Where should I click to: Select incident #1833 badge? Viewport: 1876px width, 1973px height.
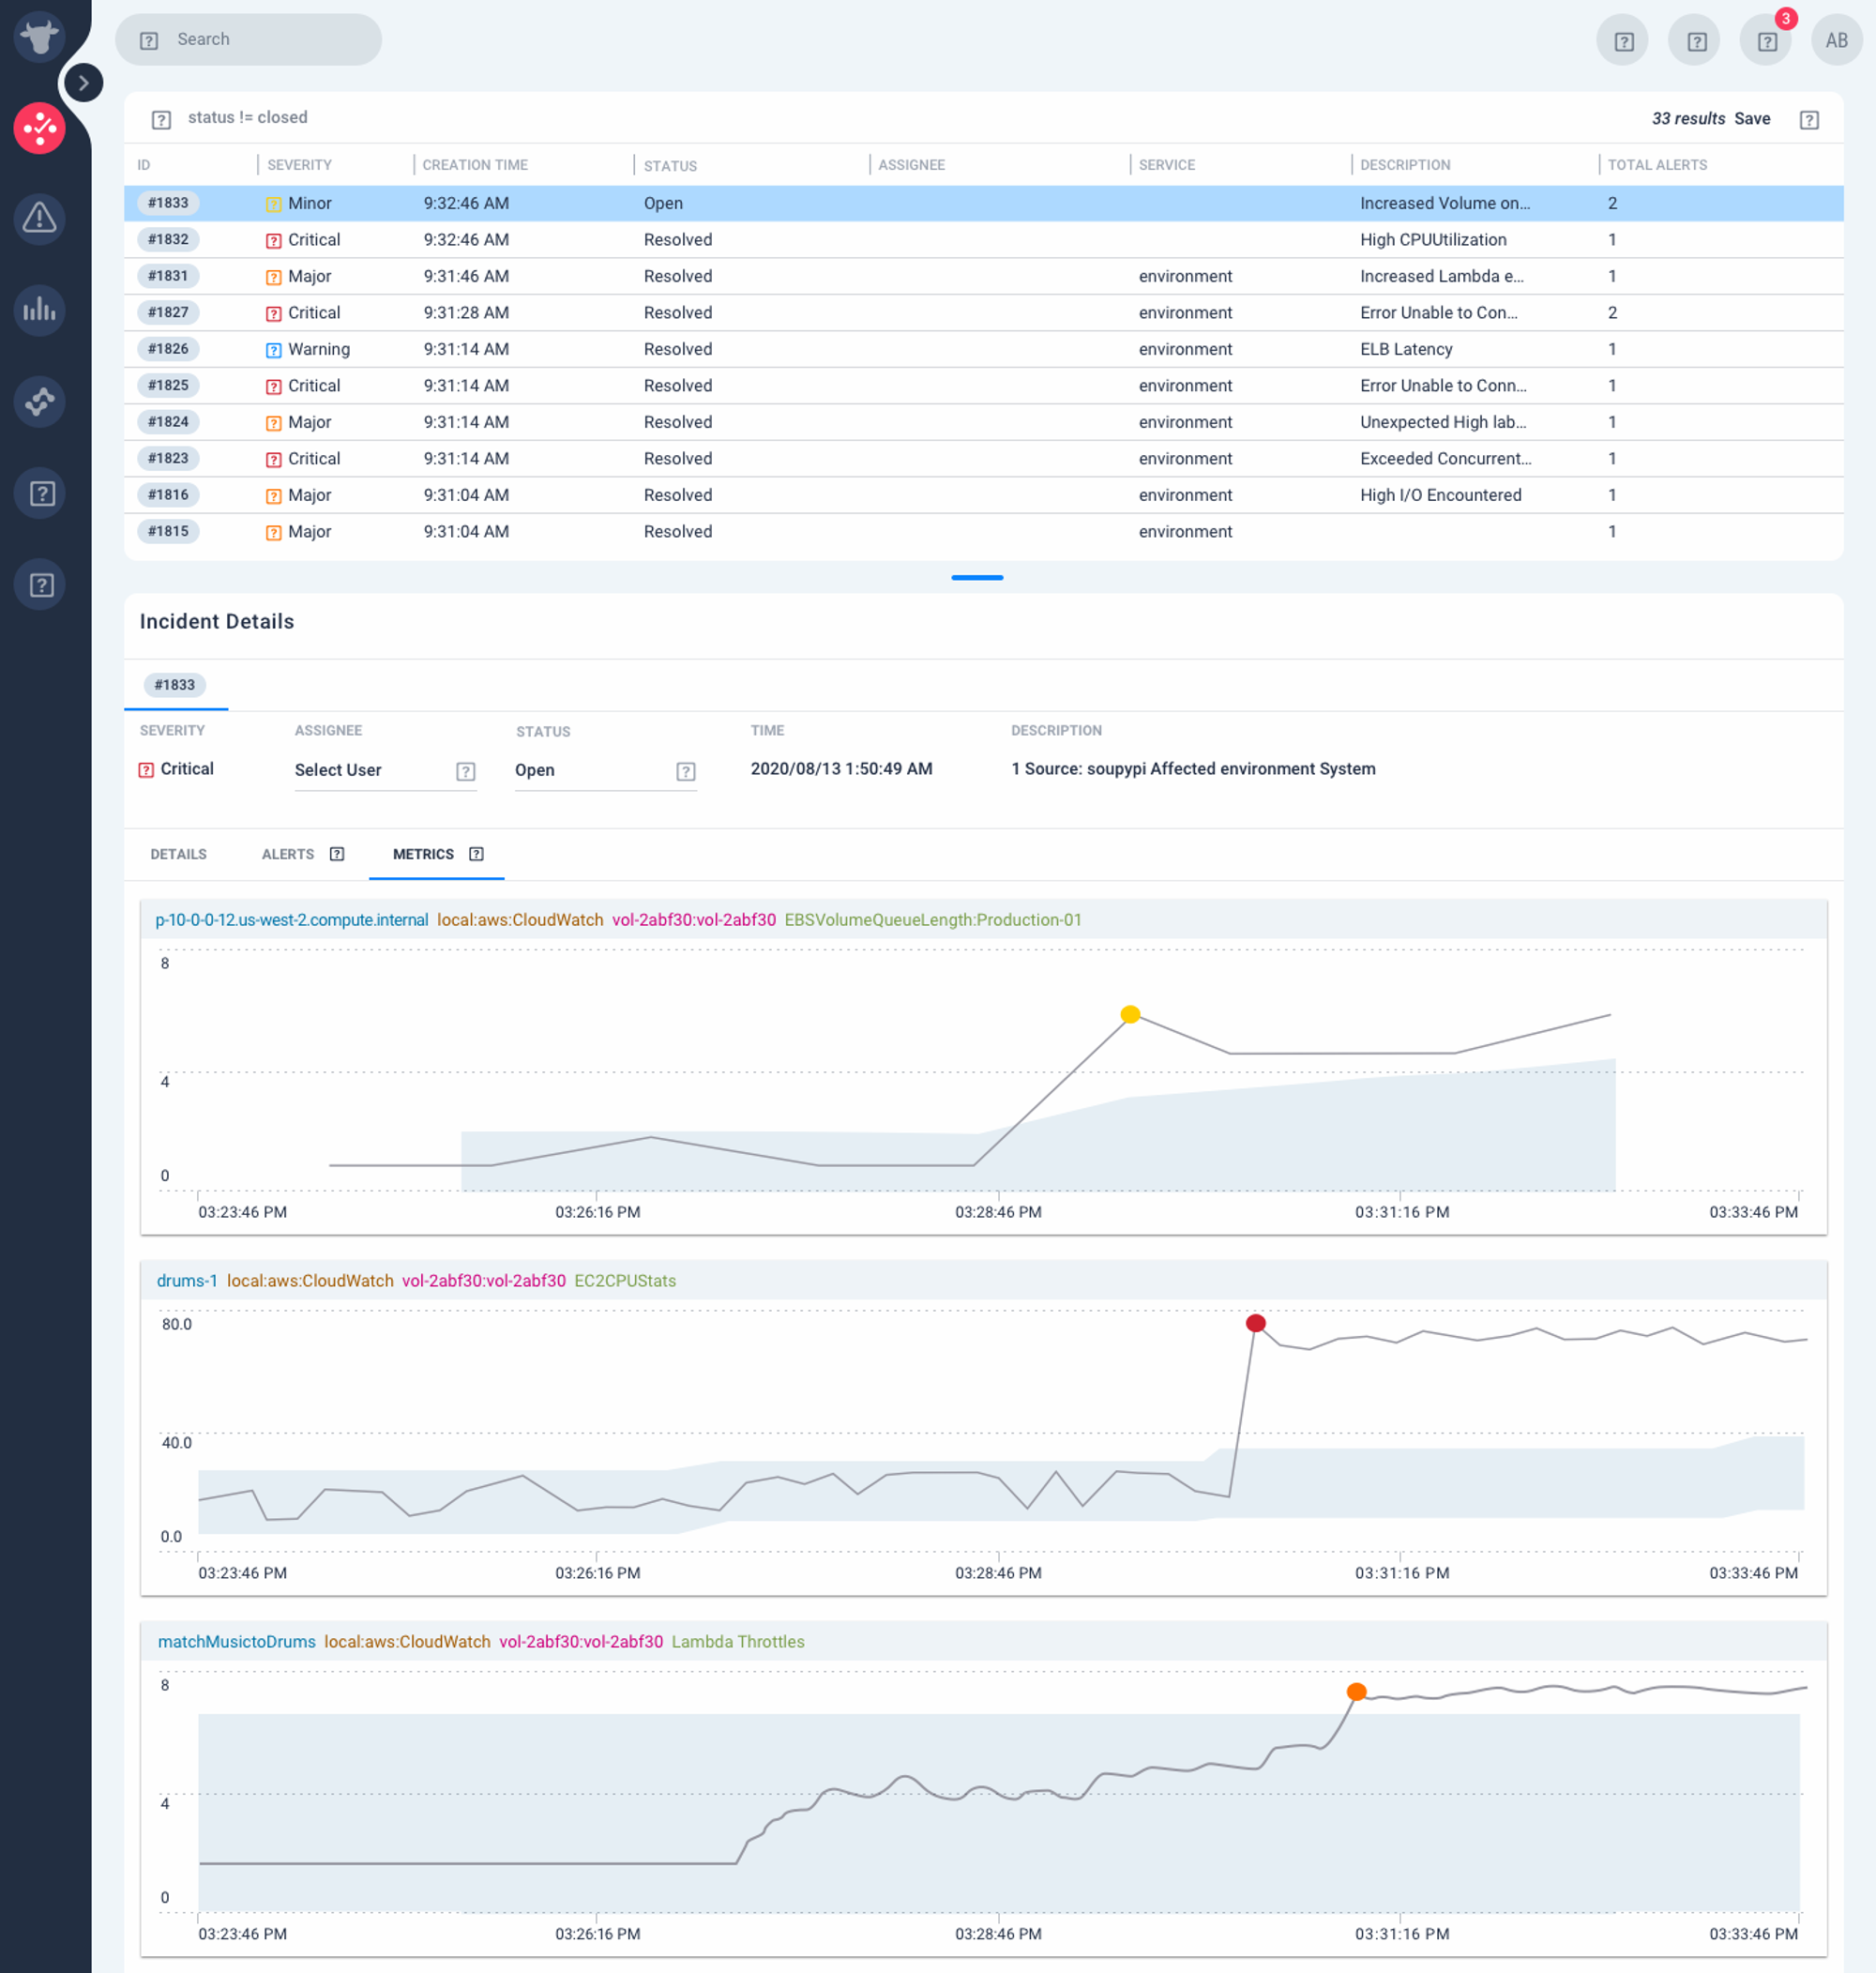168,203
